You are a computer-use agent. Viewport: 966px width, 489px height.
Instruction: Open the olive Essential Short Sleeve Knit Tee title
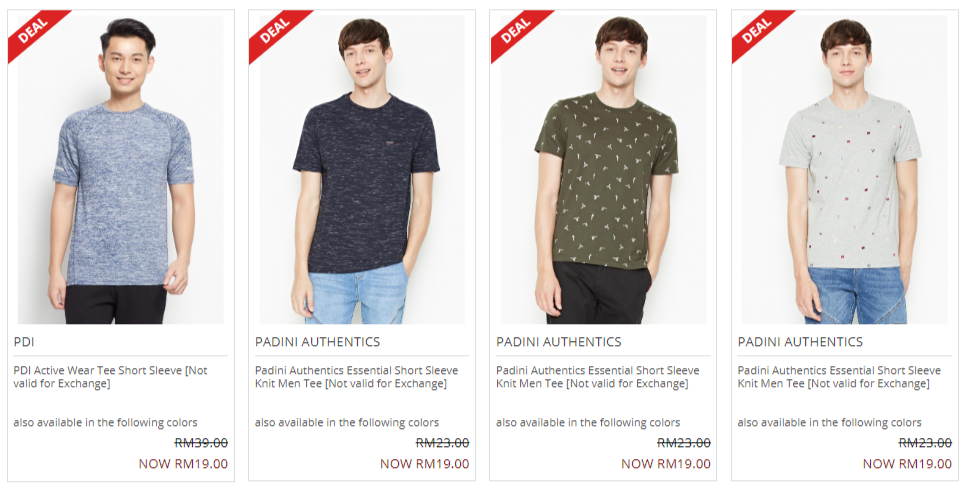(x=598, y=377)
